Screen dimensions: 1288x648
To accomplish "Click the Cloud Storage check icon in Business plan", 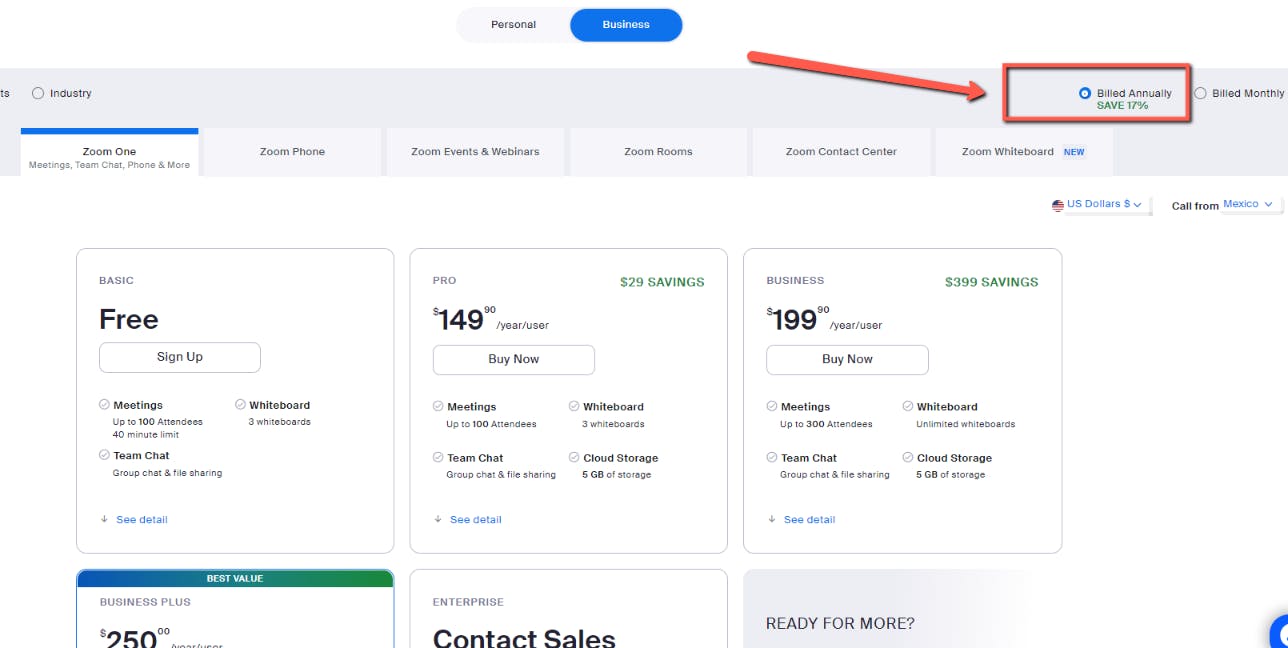I will click(x=908, y=458).
